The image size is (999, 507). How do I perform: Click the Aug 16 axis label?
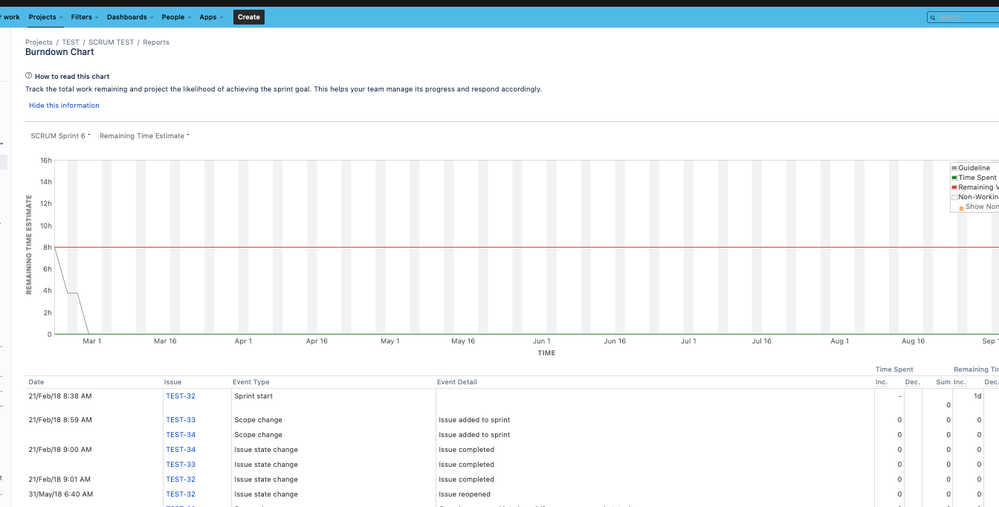[x=913, y=341]
